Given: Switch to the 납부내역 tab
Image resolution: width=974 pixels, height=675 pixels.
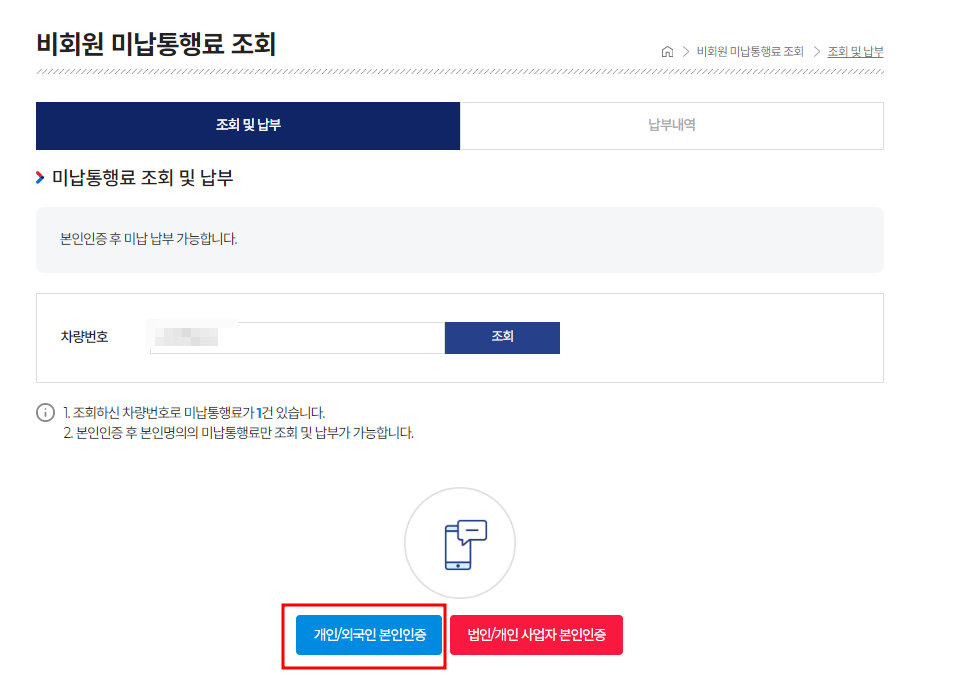Looking at the screenshot, I should pyautogui.click(x=671, y=125).
